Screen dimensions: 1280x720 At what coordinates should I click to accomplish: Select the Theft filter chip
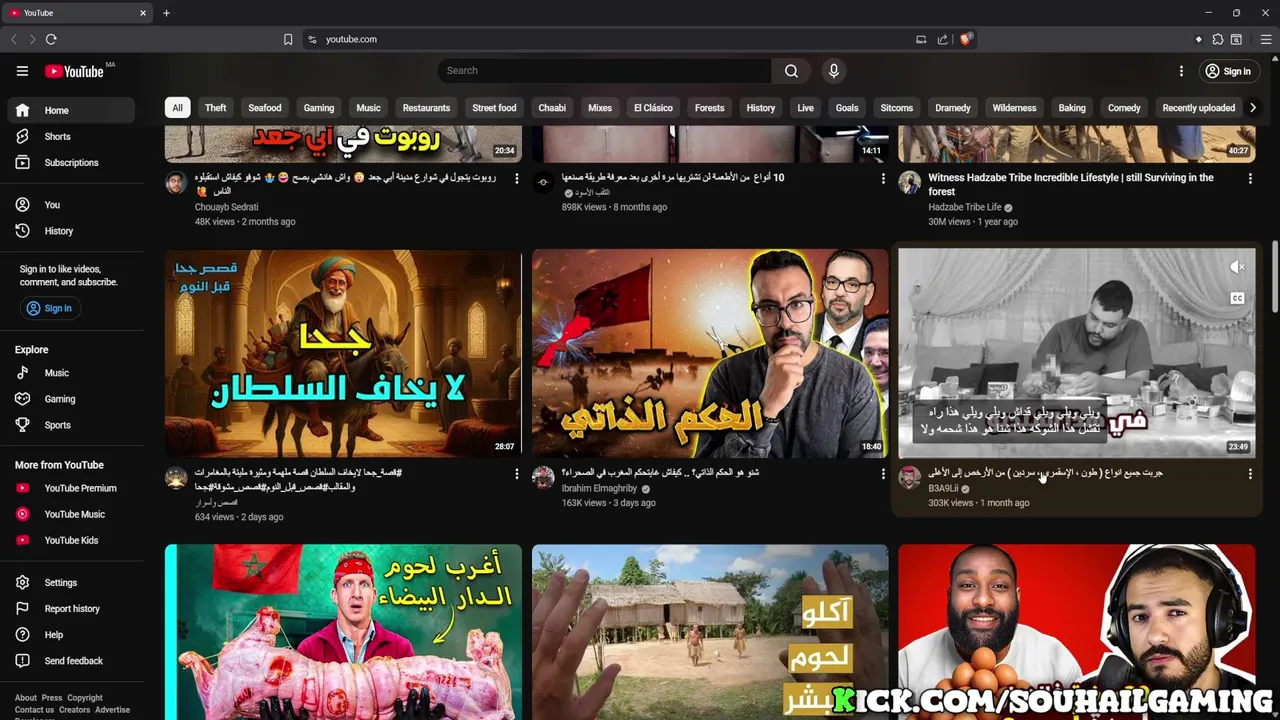tap(216, 108)
